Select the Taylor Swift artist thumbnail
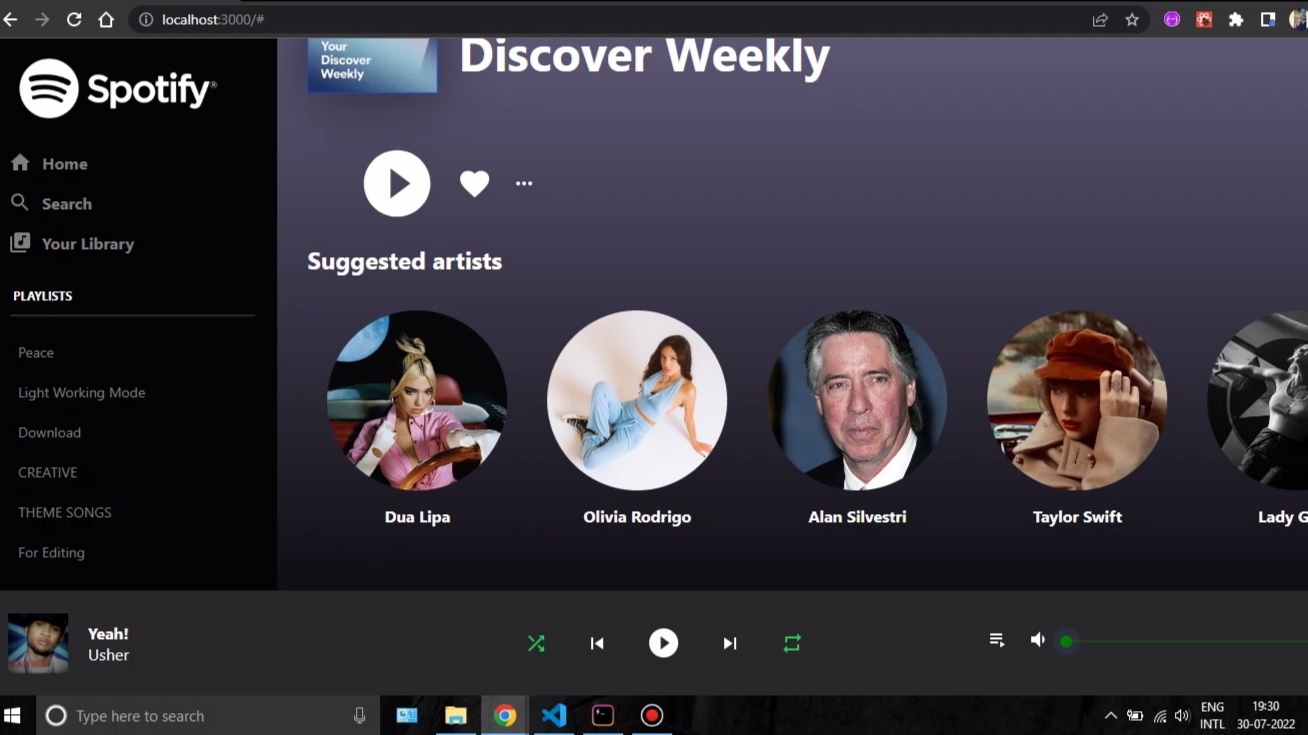 (x=1077, y=400)
